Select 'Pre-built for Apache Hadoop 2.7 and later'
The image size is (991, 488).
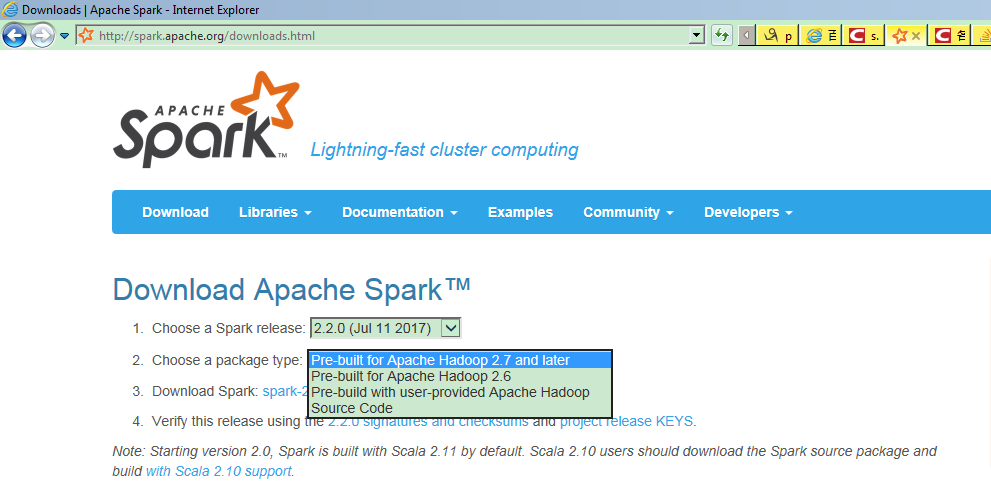coord(460,360)
